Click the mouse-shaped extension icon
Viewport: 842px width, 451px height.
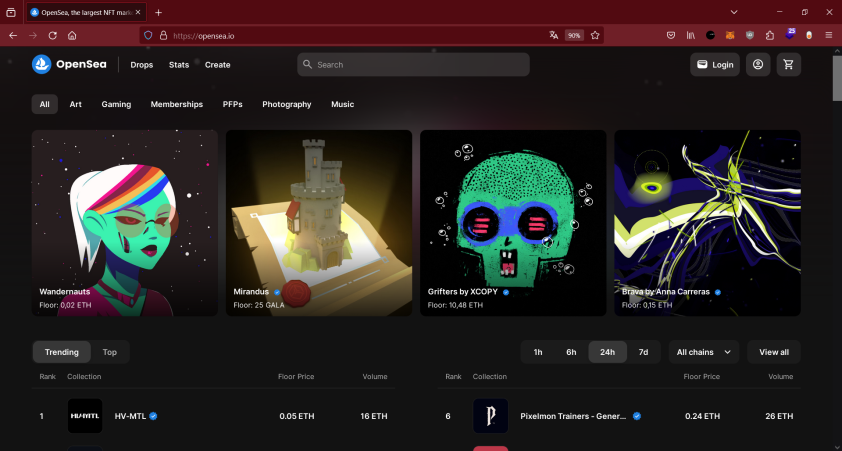[809, 35]
